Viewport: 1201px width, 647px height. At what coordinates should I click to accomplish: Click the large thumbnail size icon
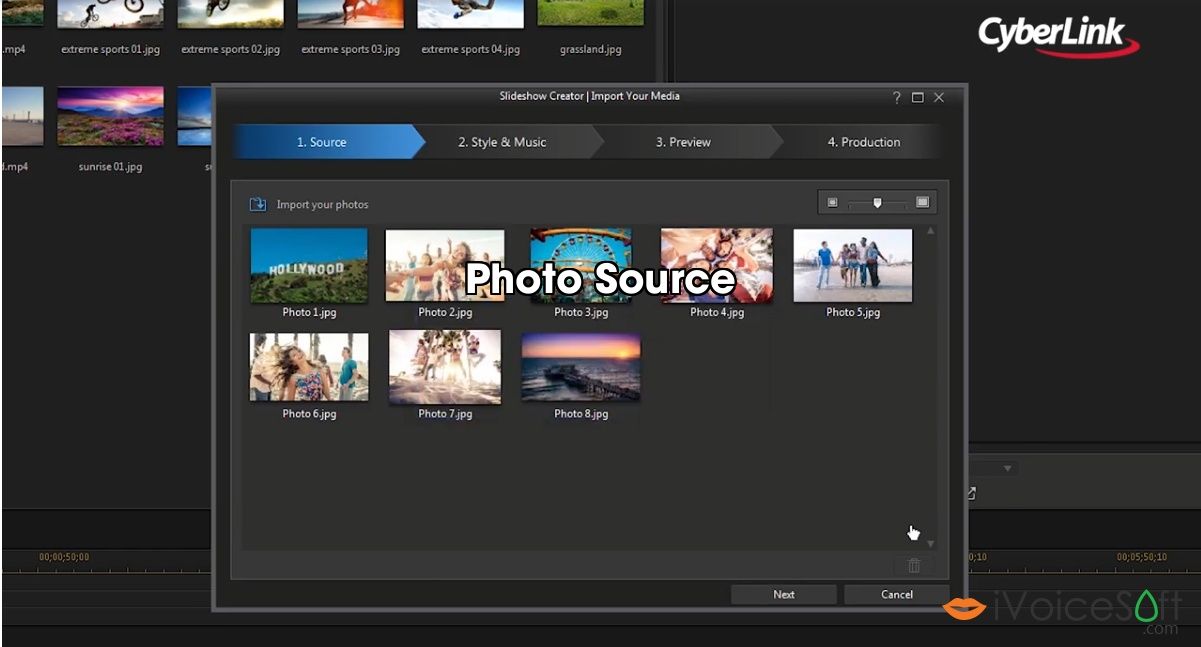[x=922, y=202]
